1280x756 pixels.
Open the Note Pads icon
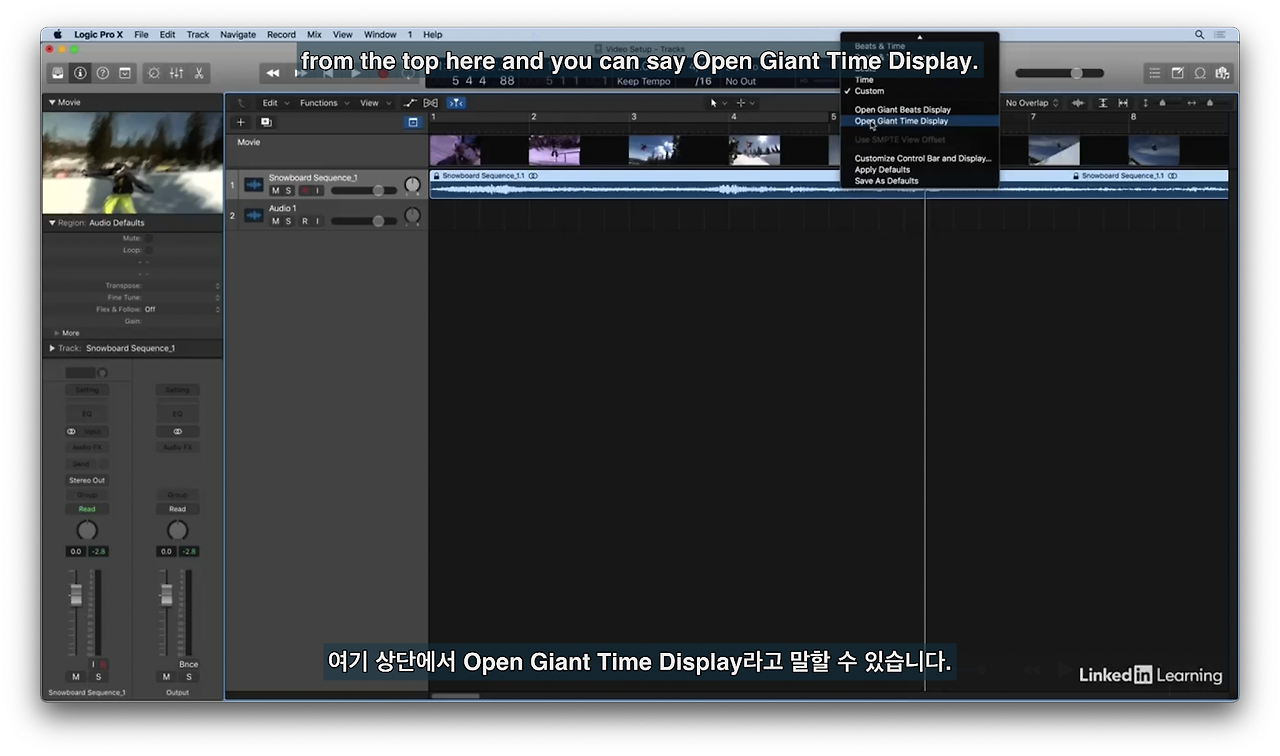1177,73
